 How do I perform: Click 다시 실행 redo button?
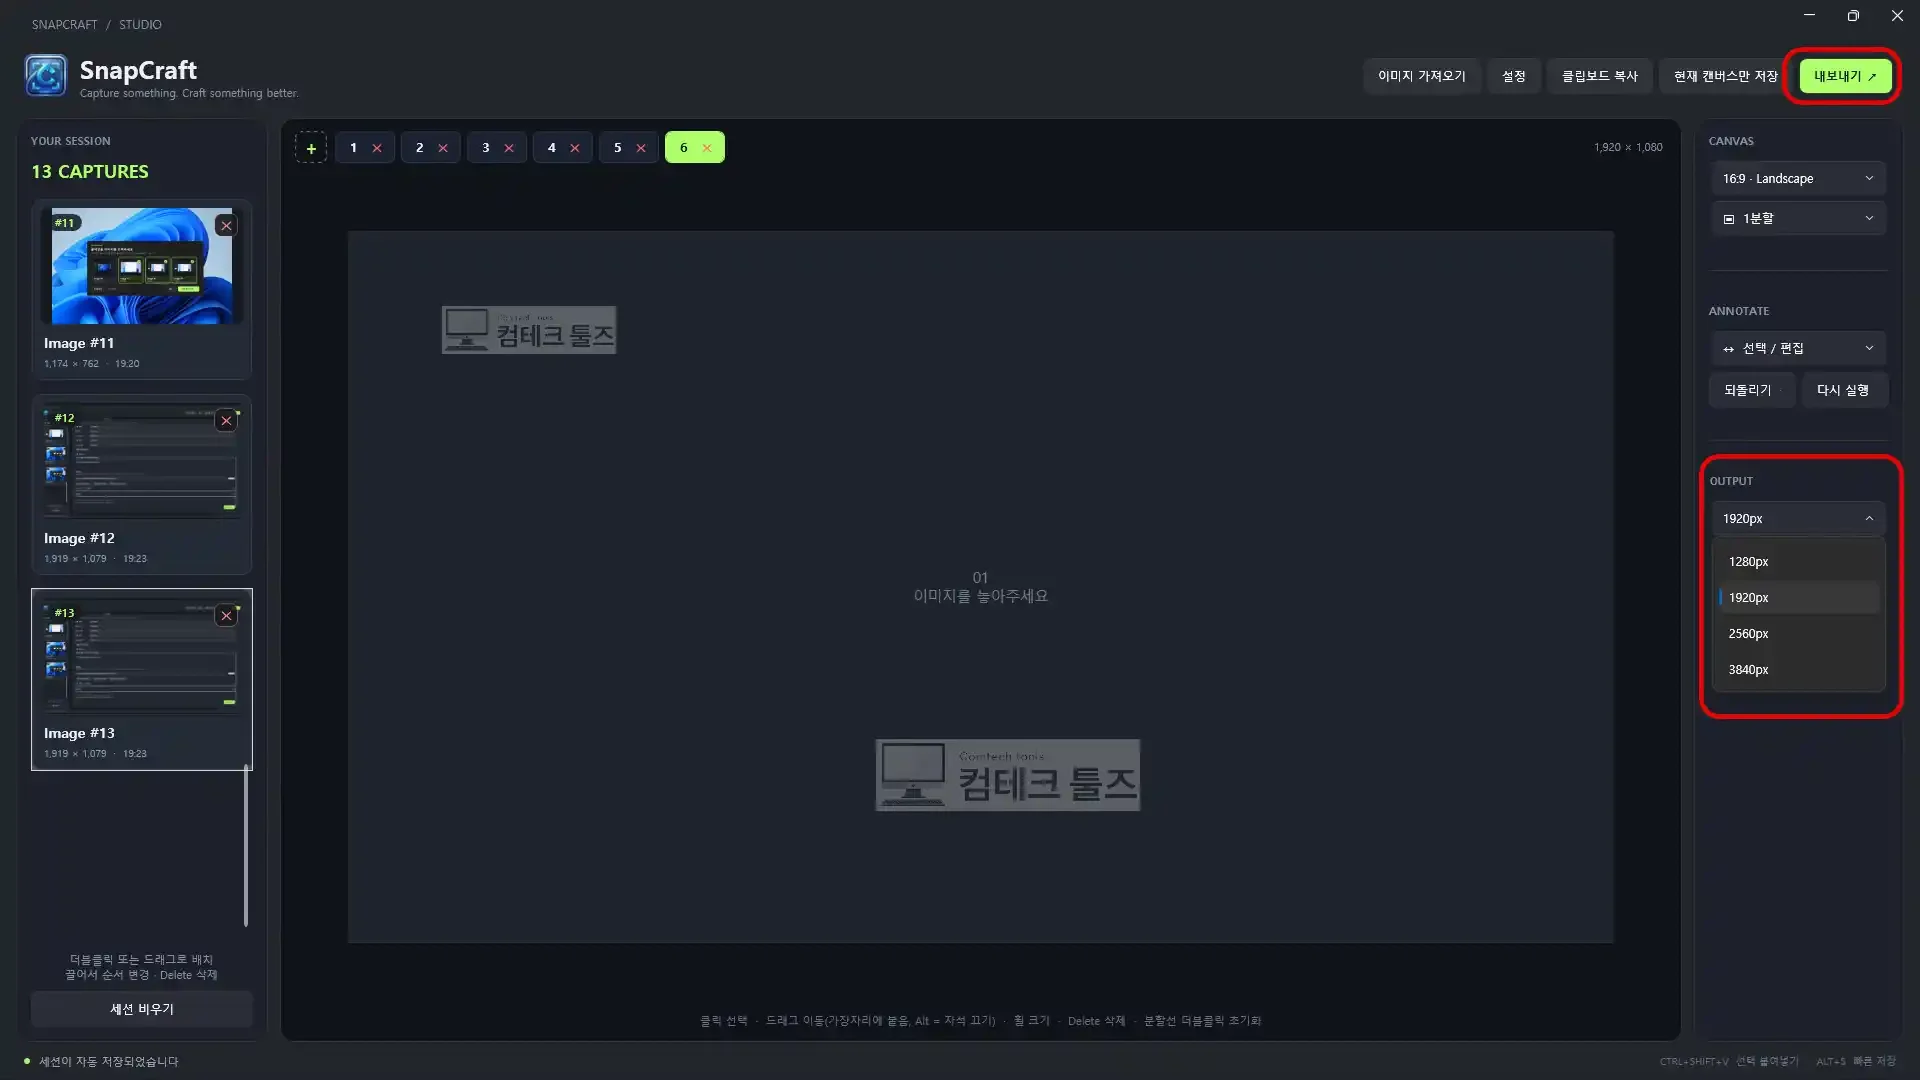pos(1845,390)
